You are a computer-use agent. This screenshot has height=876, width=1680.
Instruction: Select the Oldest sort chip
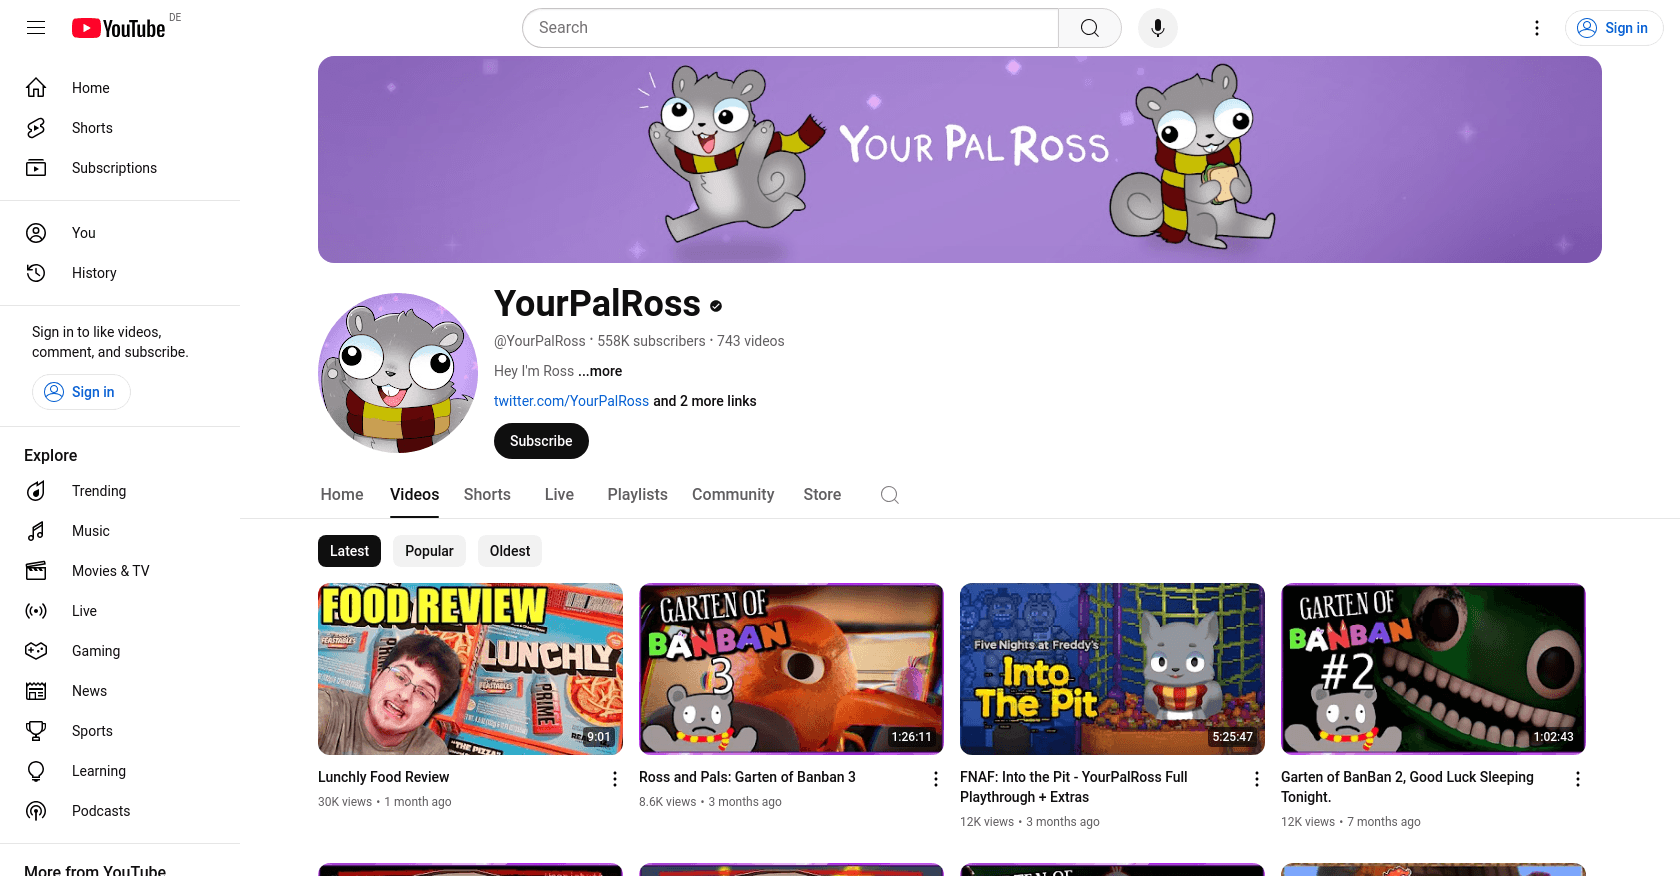click(510, 551)
